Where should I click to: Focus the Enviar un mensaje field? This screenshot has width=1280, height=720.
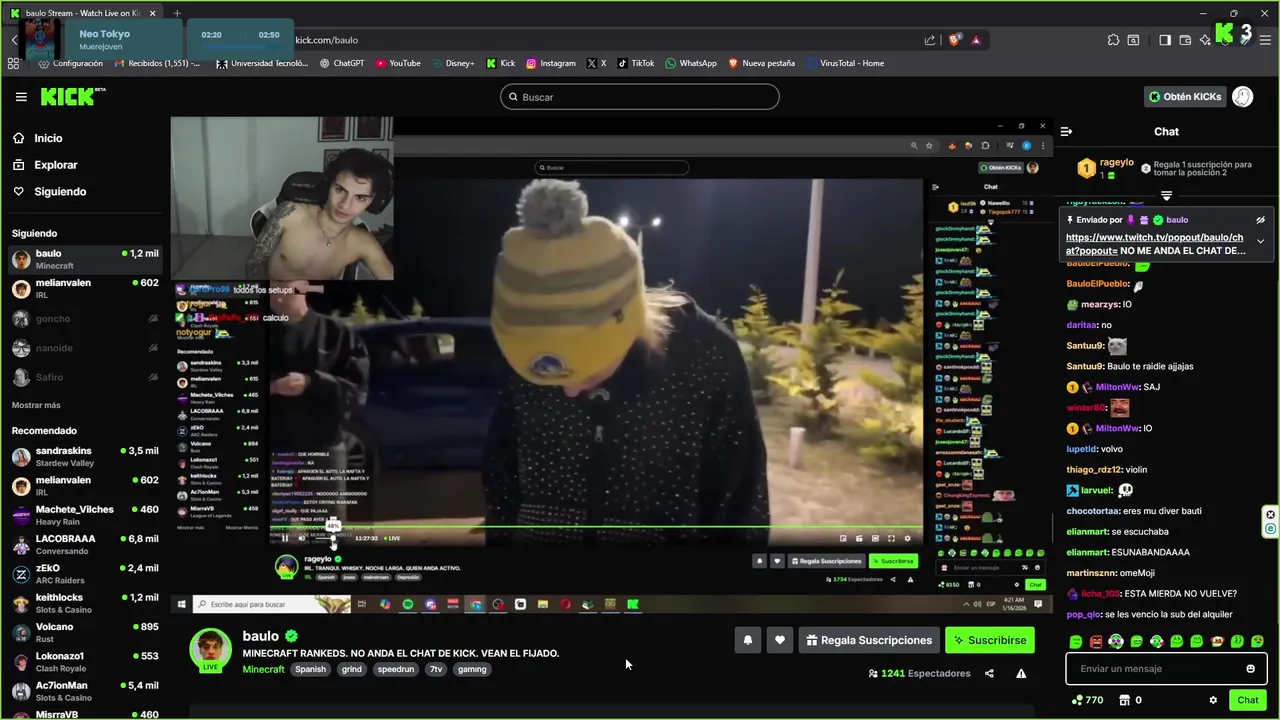[x=1155, y=668]
